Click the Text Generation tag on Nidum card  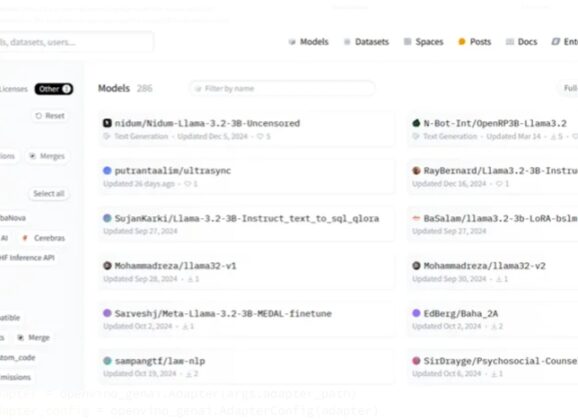tap(136, 136)
